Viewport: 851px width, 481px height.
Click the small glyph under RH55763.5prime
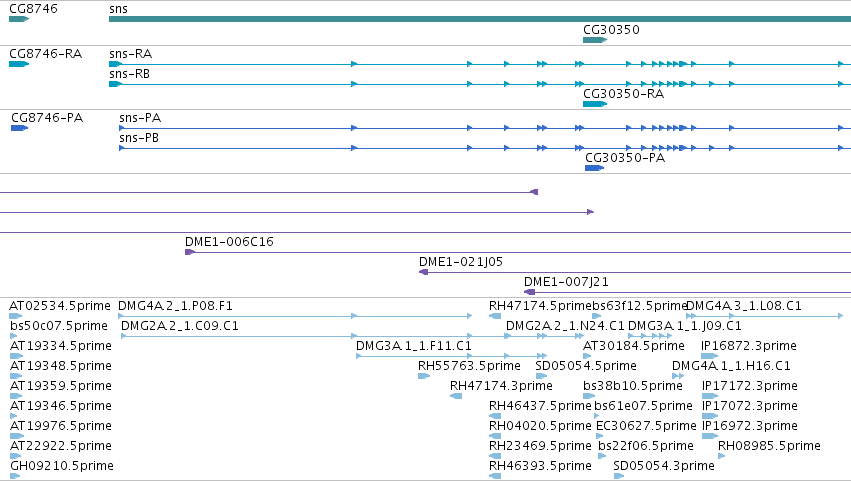coord(424,376)
